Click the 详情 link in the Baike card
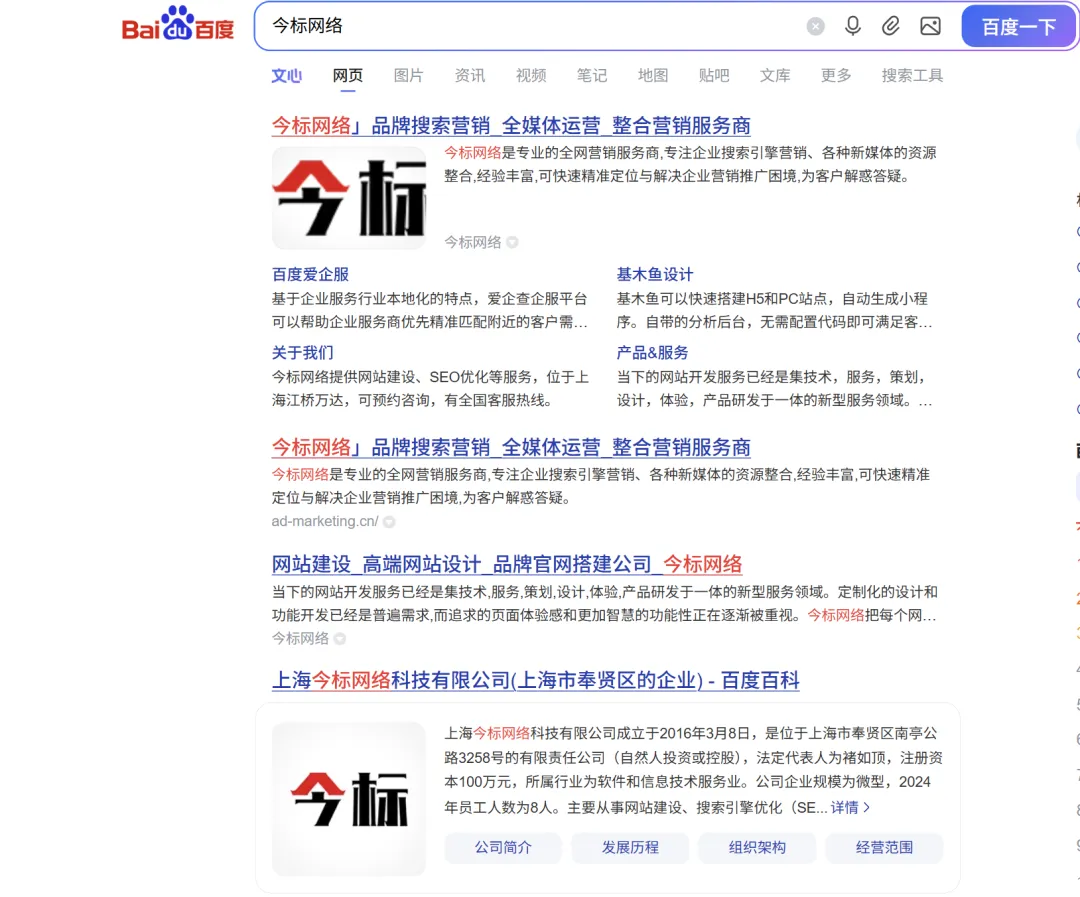The image size is (1080, 897). click(847, 807)
